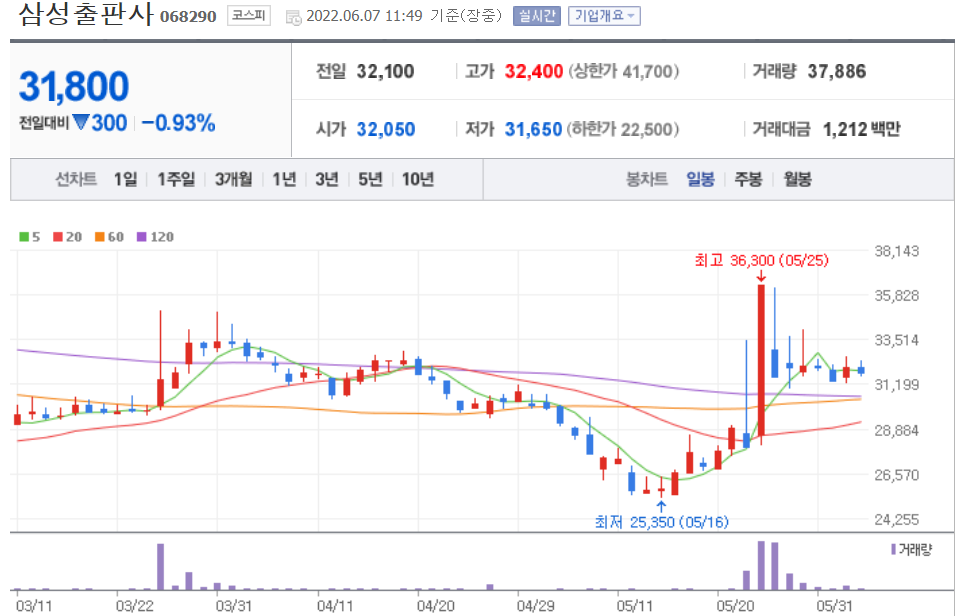Select the 1주일 line chart tab
This screenshot has width=955, height=616.
176,179
